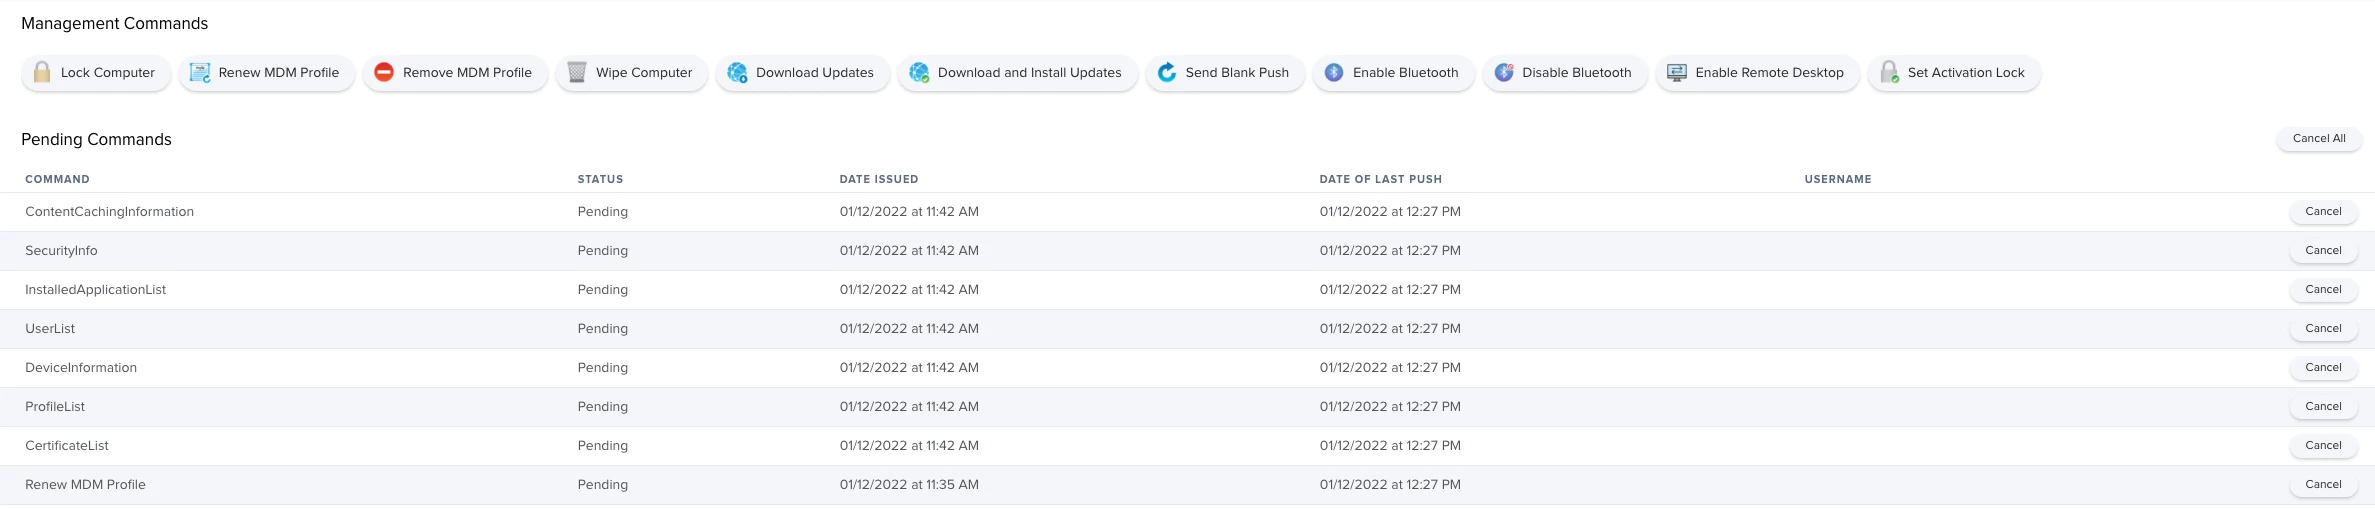The height and width of the screenshot is (509, 2375).
Task: Click the Enable Remote Desktop monitor icon
Action: 1677,72
